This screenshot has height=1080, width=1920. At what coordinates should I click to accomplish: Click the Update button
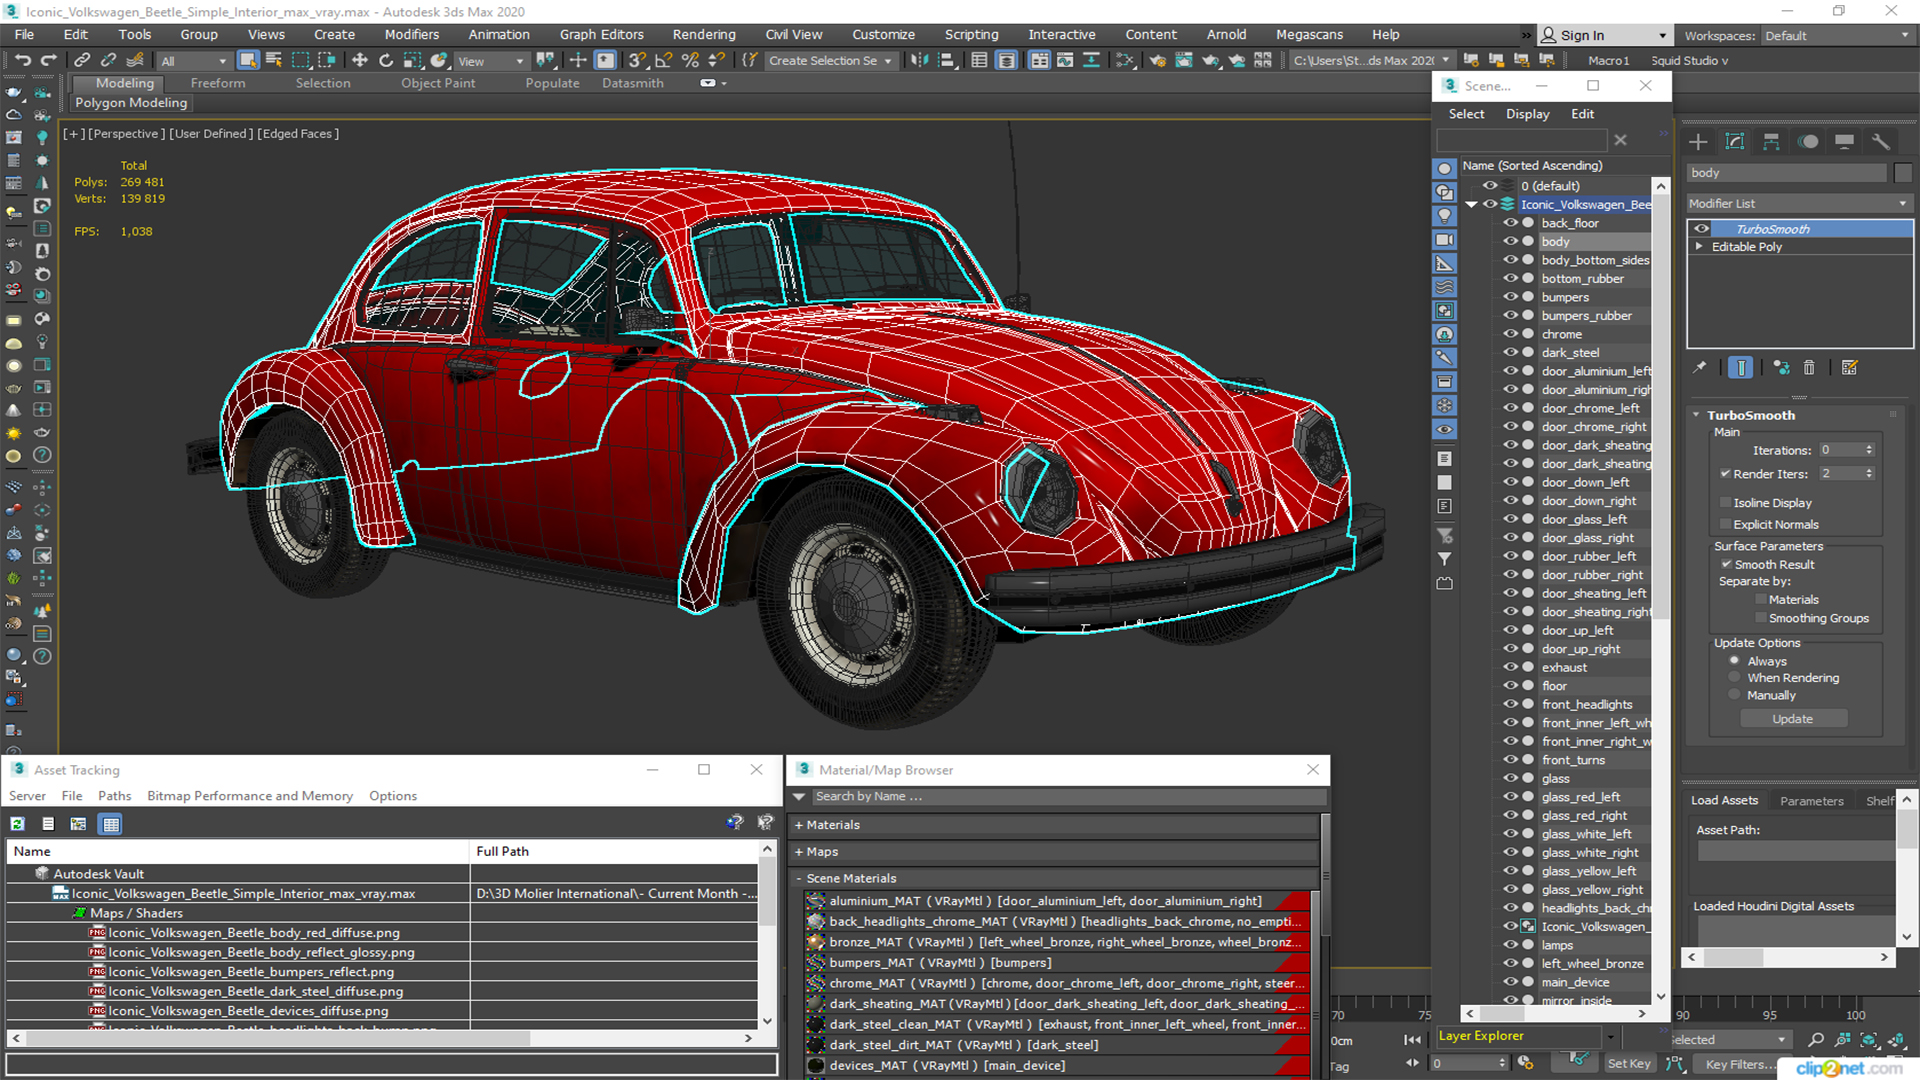1793,720
